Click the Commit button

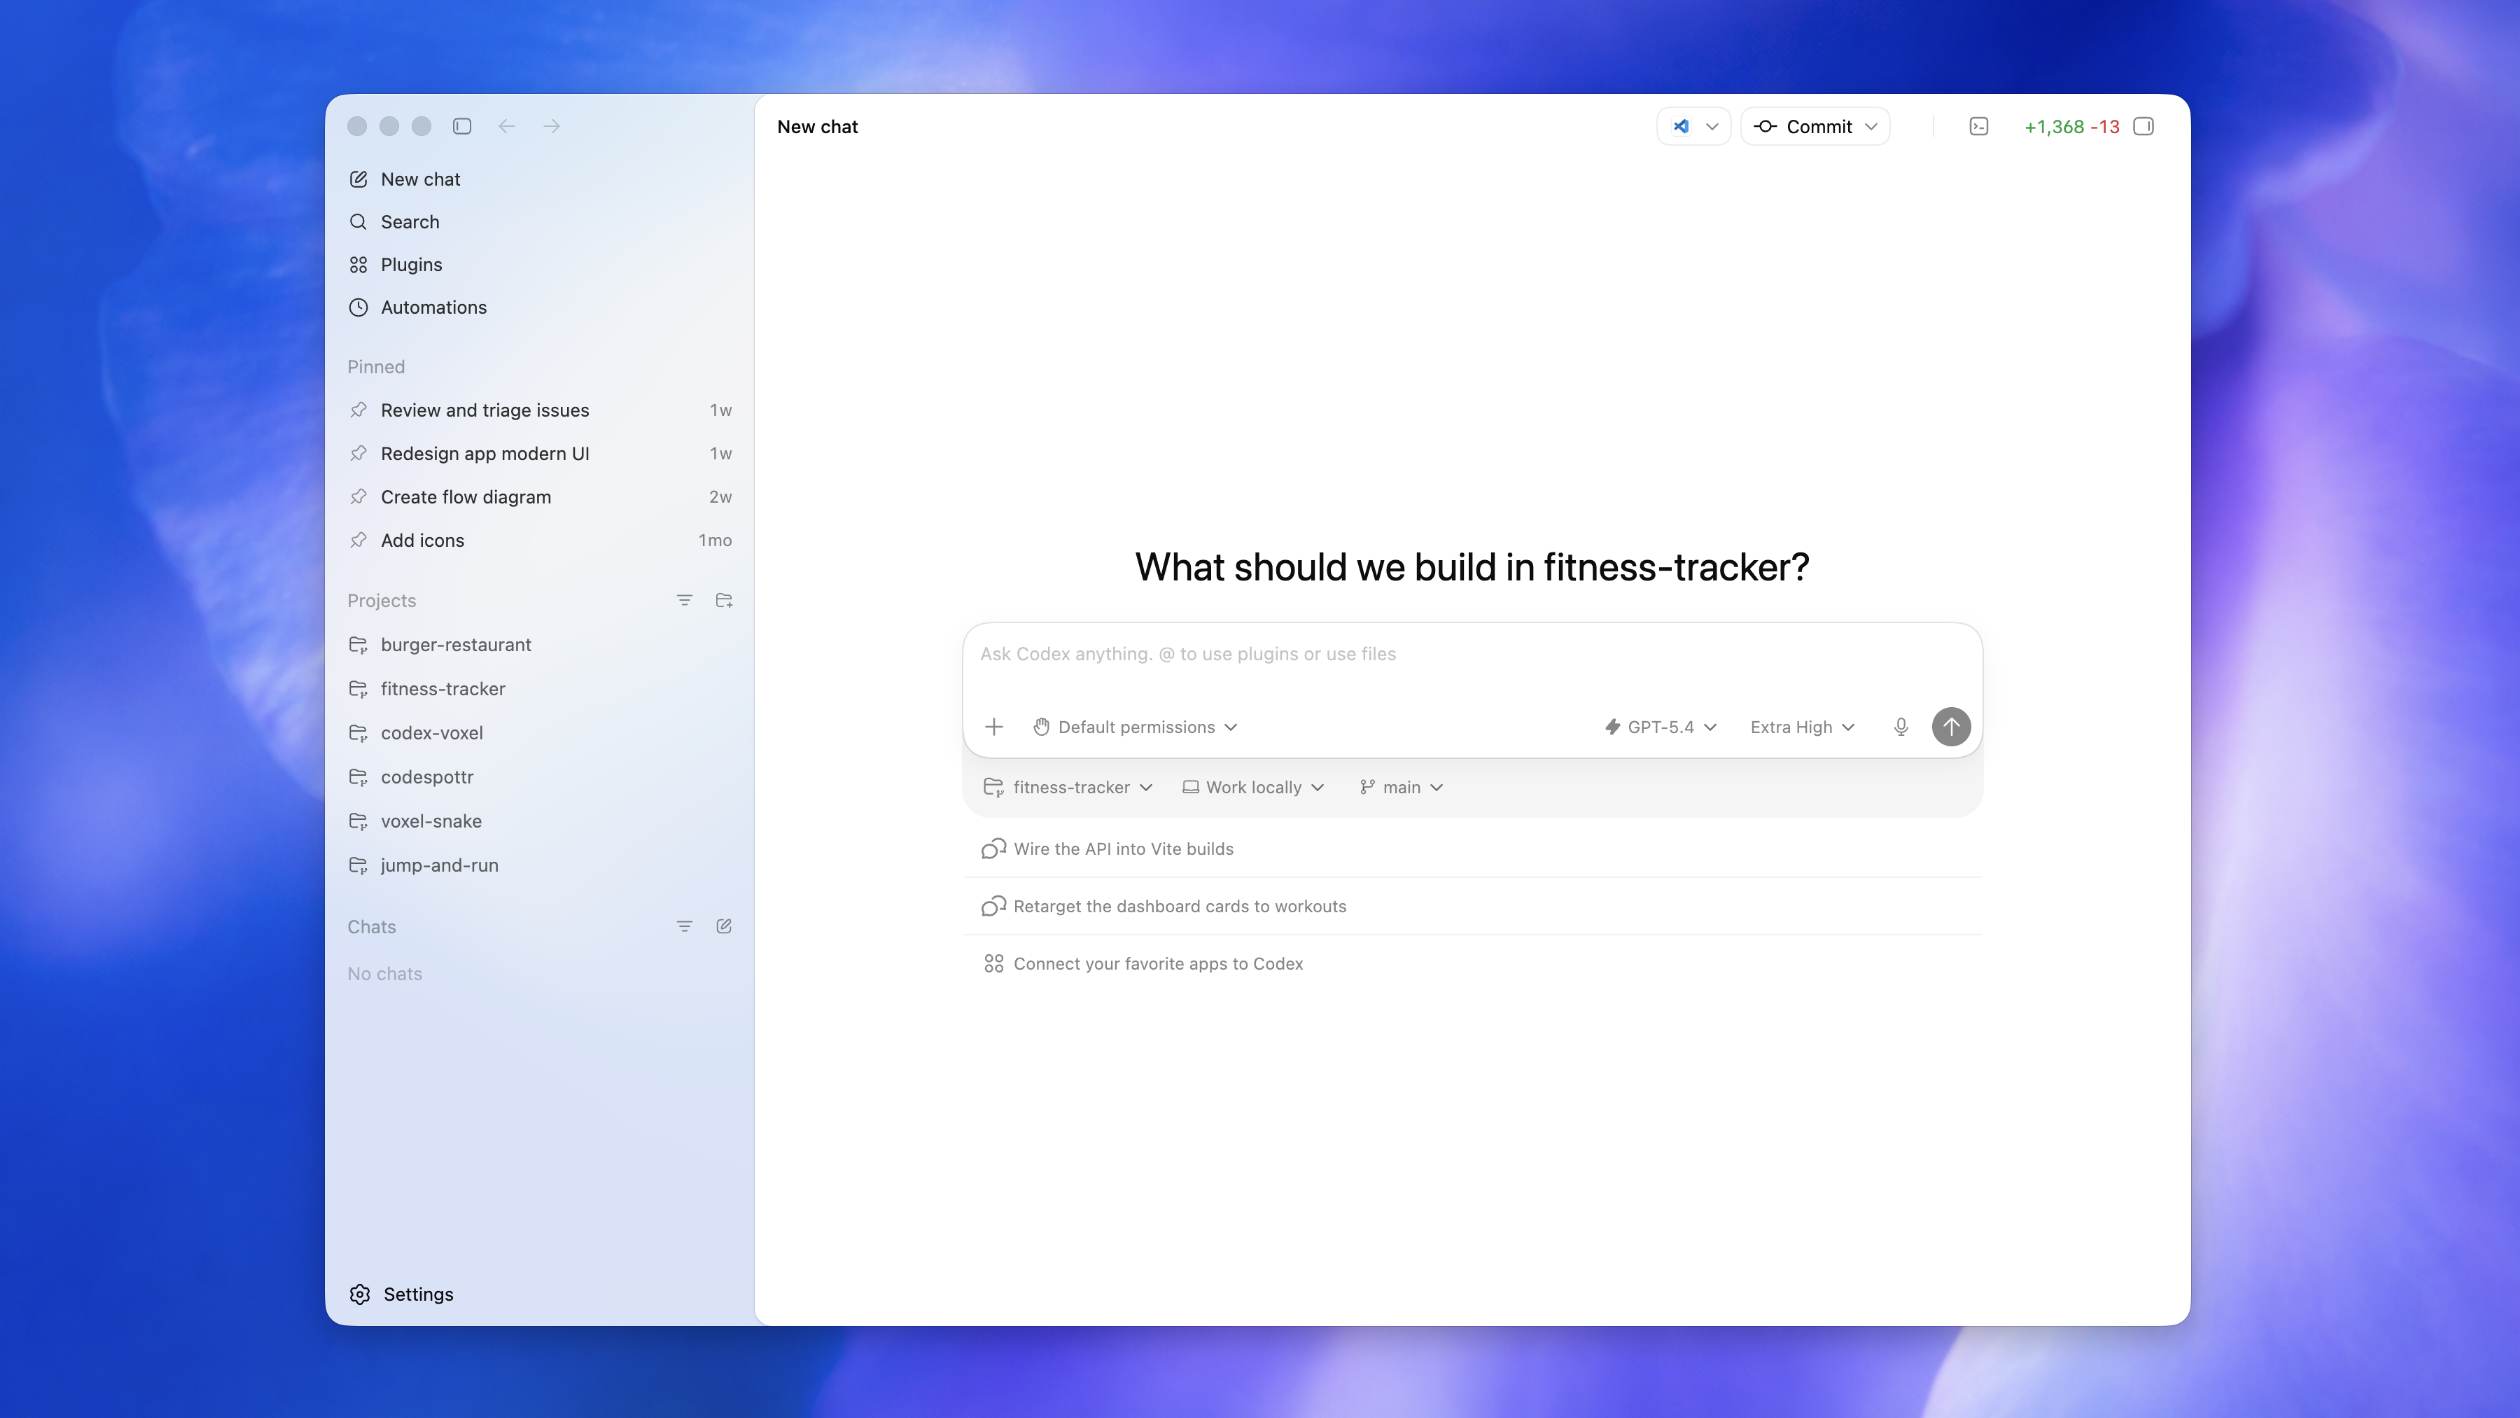tap(1815, 126)
